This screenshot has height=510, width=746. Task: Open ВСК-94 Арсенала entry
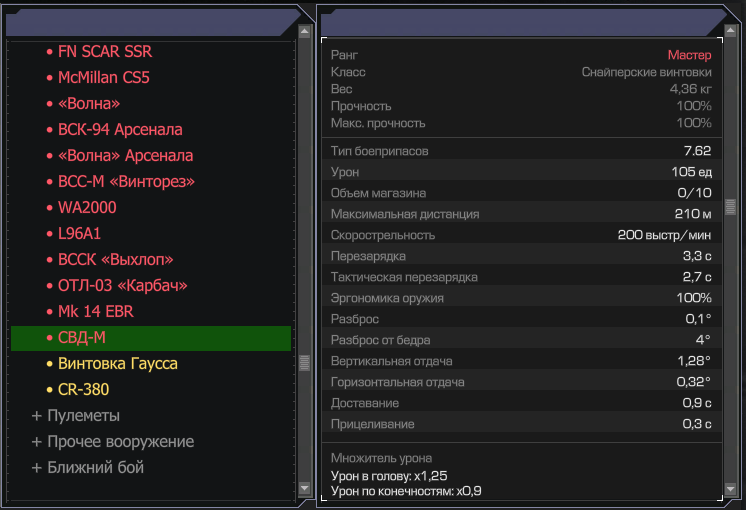(x=120, y=129)
